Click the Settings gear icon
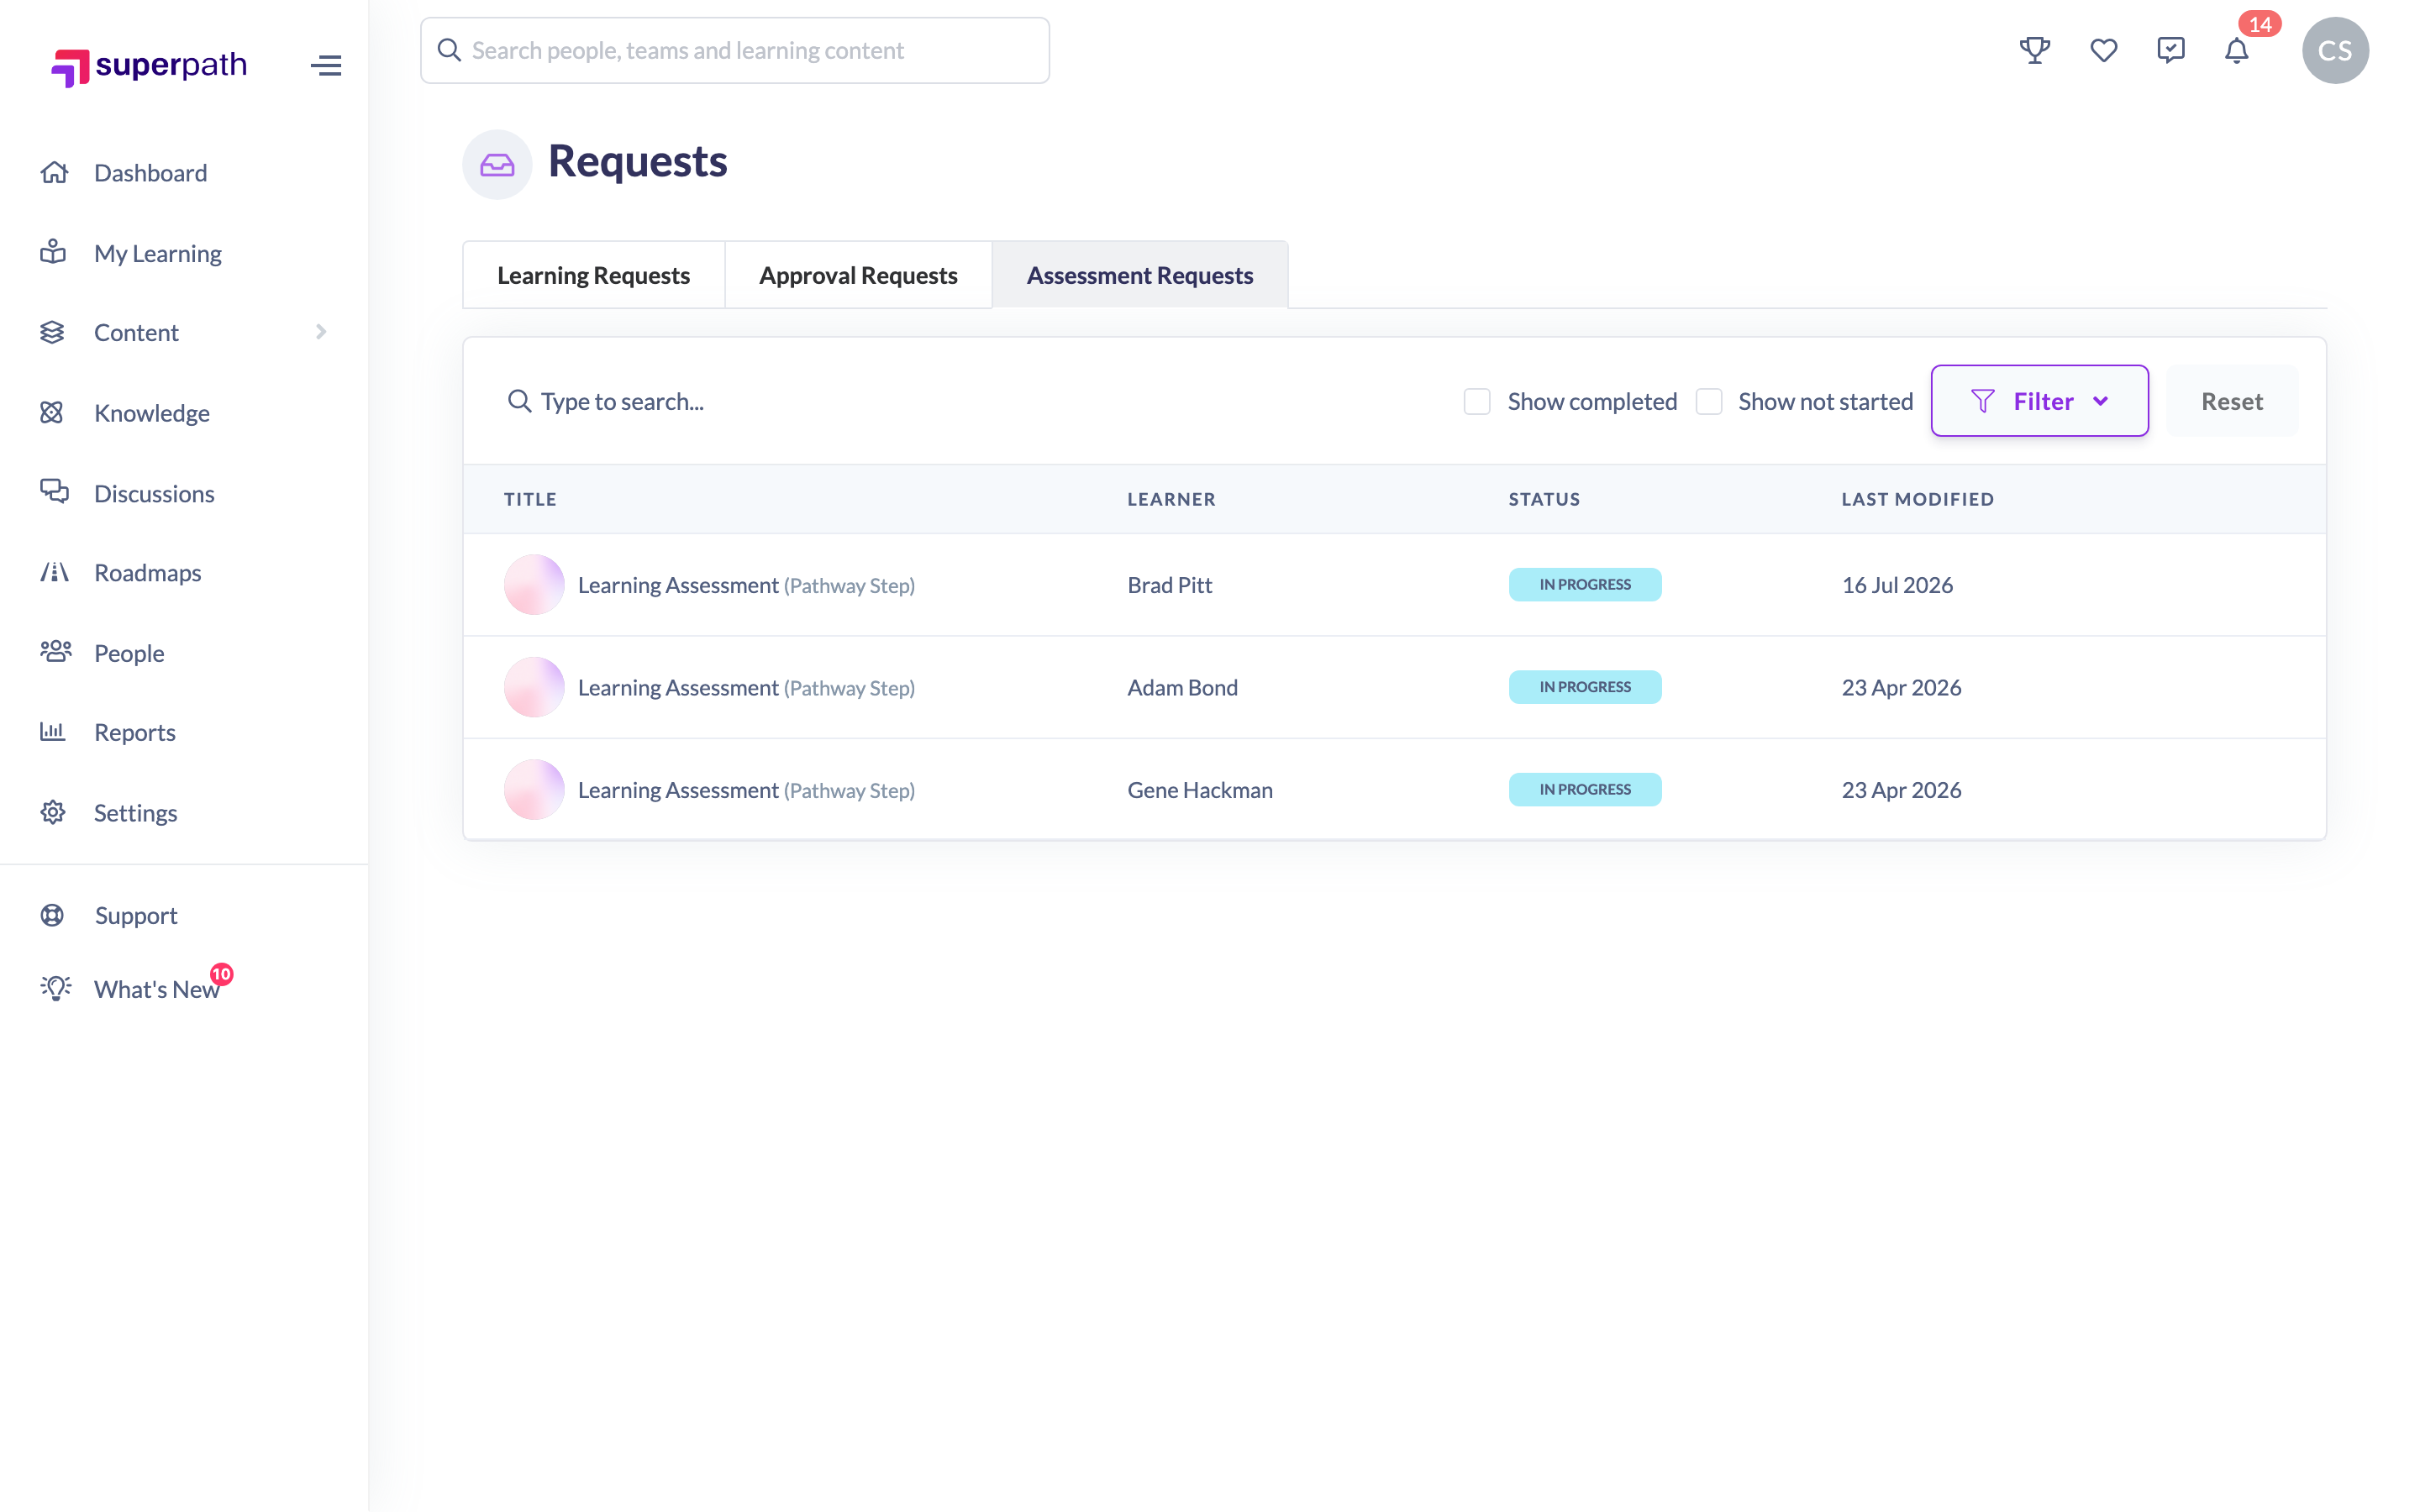Viewport: 2420px width, 1512px height. [x=53, y=812]
